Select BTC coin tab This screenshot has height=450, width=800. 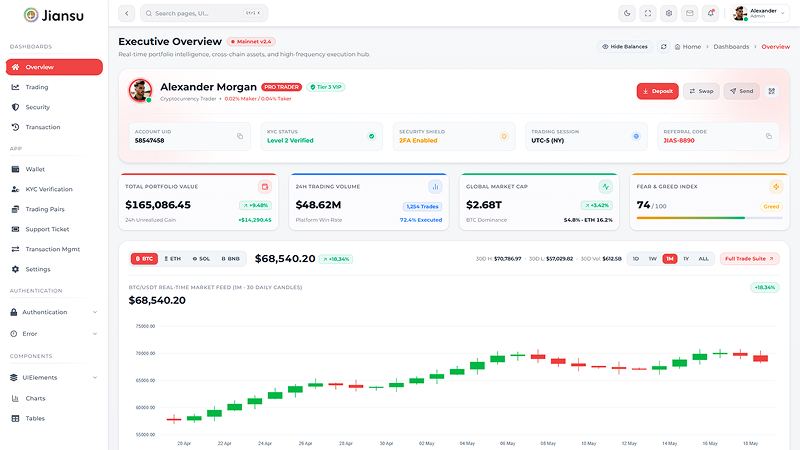[144, 259]
